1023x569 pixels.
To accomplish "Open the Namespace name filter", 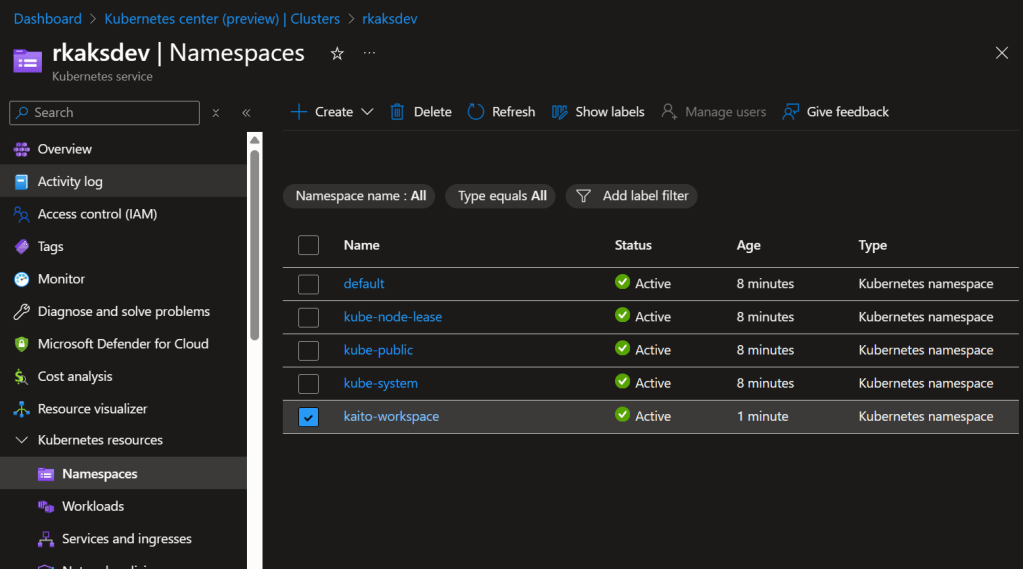I will pyautogui.click(x=360, y=196).
